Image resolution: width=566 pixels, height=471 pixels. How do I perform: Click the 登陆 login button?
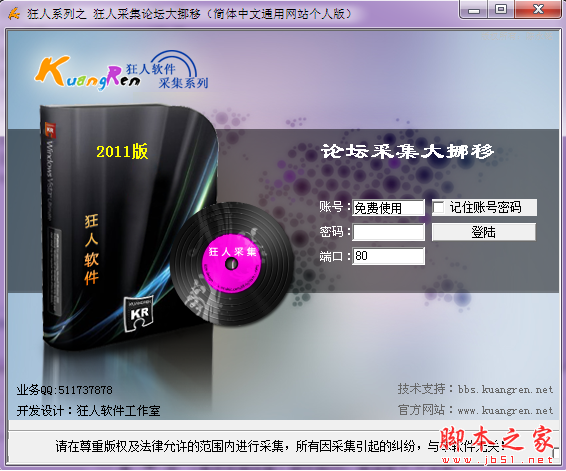coord(484,232)
